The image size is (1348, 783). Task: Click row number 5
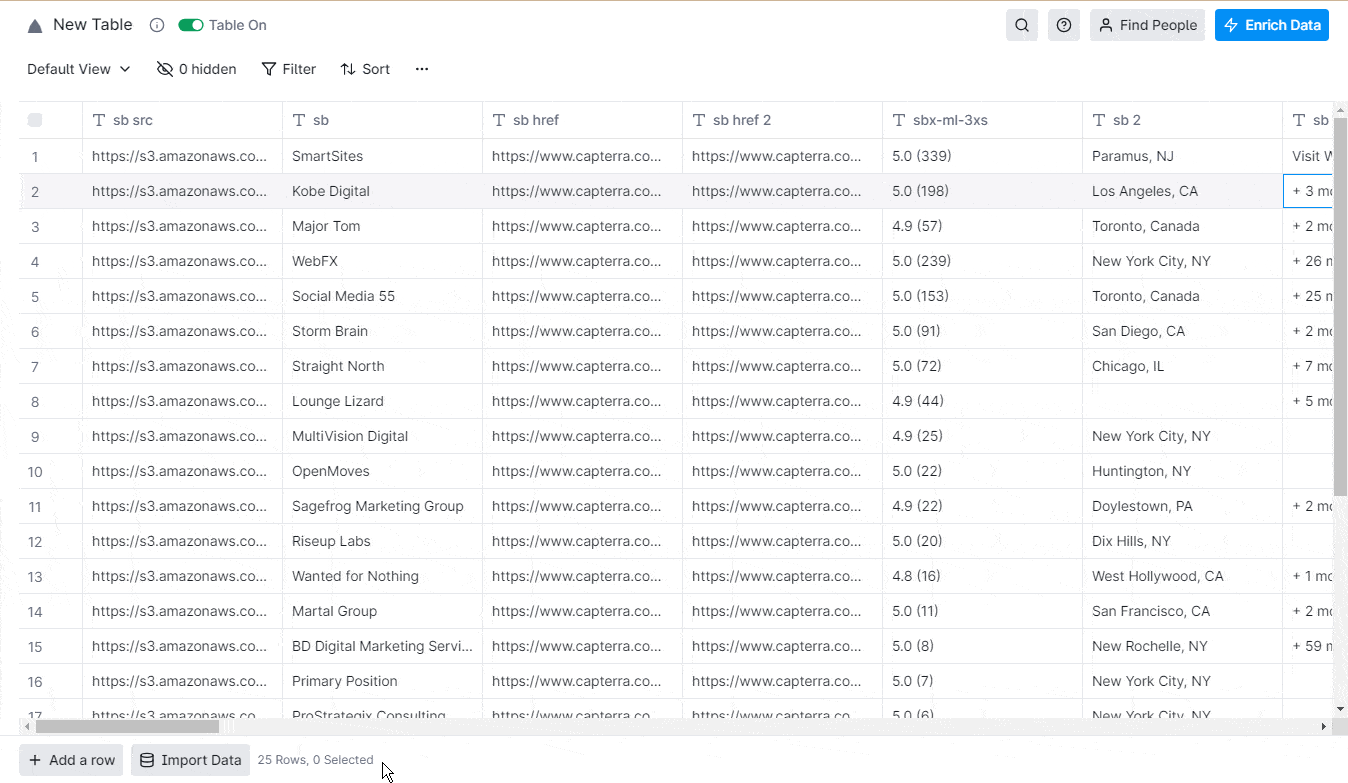pos(35,297)
